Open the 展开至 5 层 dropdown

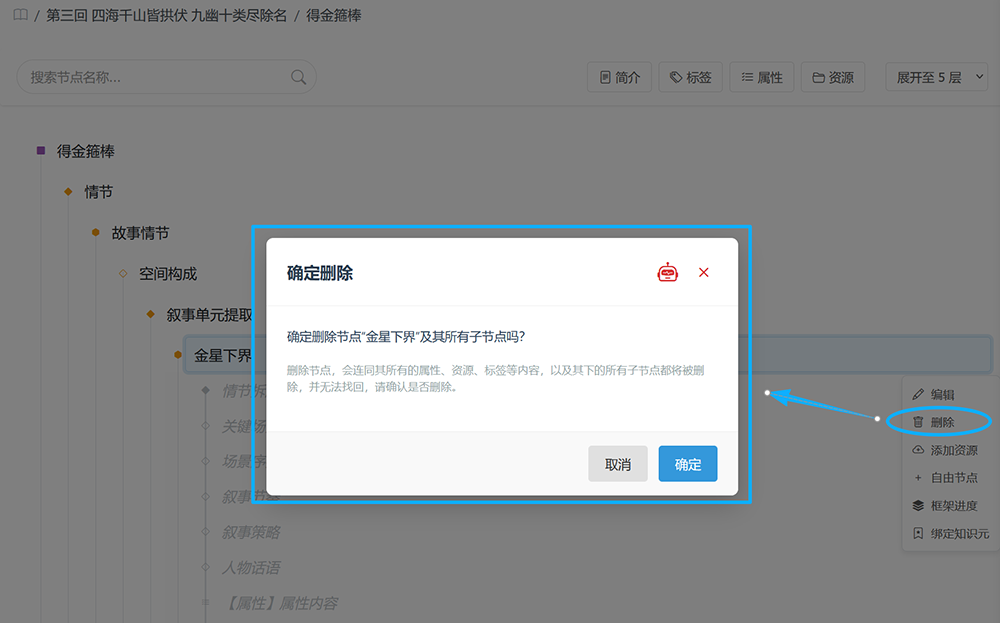click(936, 77)
